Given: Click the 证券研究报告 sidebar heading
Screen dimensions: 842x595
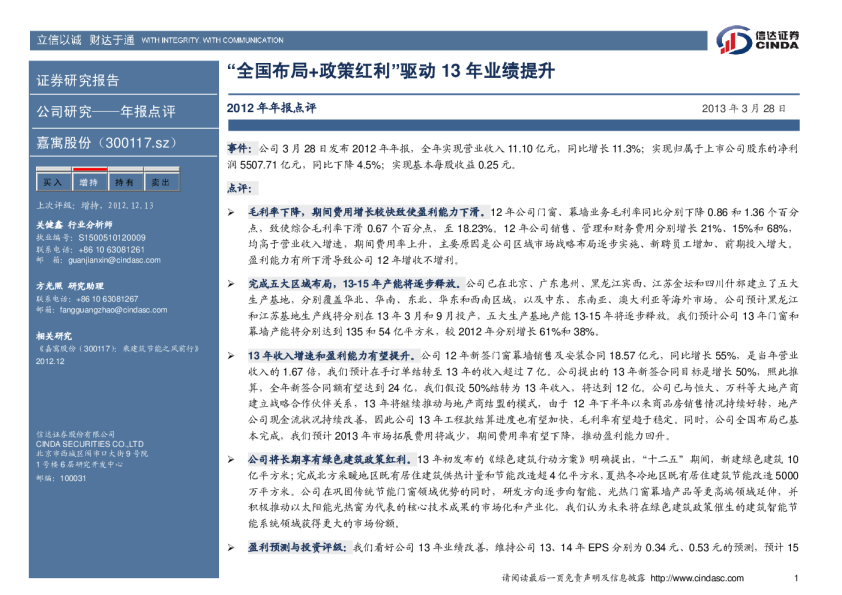Looking at the screenshot, I should (x=78, y=81).
